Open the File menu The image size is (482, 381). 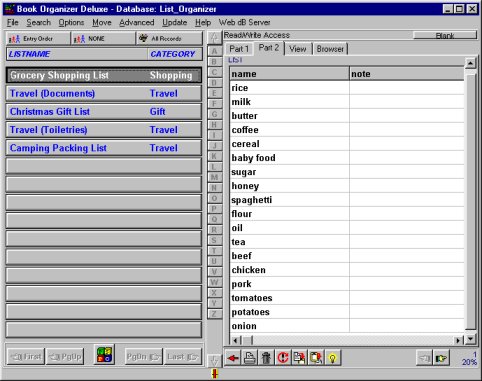point(13,23)
